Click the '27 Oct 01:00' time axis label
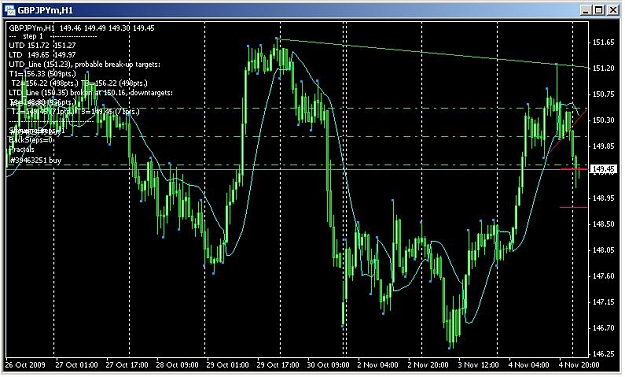Image resolution: width=625 pixels, height=377 pixels. pos(77,365)
